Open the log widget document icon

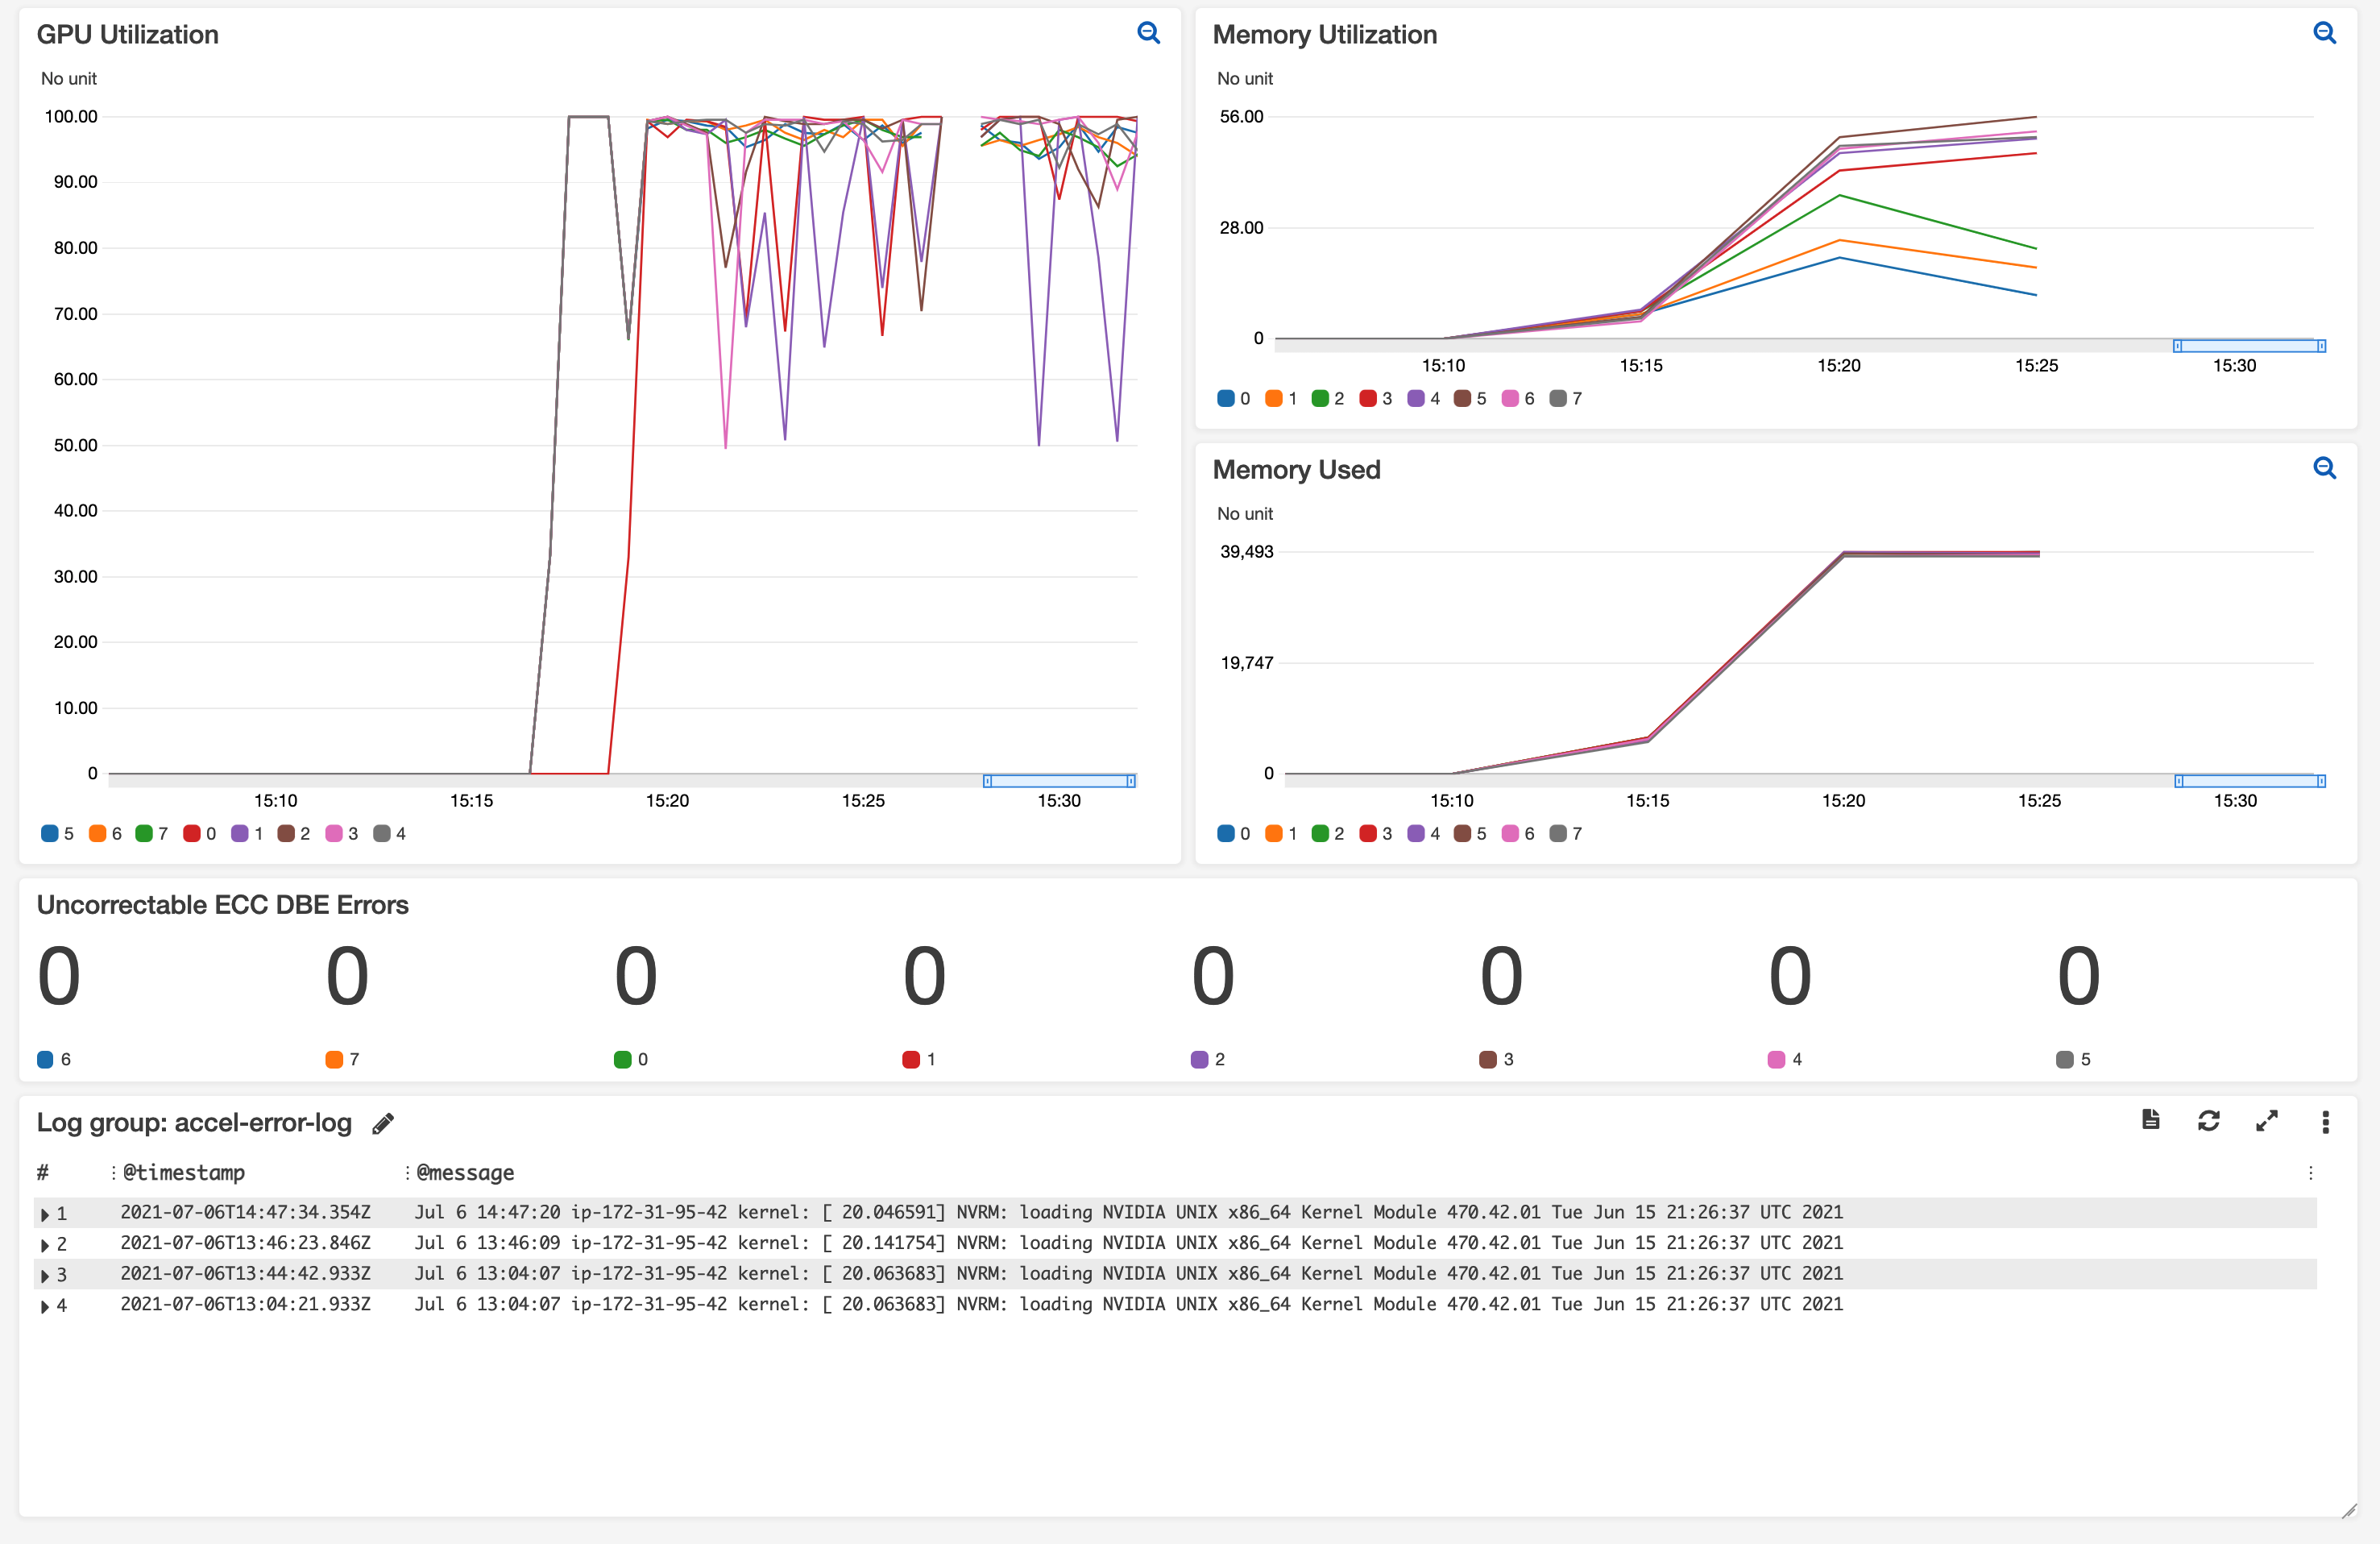(2150, 1120)
